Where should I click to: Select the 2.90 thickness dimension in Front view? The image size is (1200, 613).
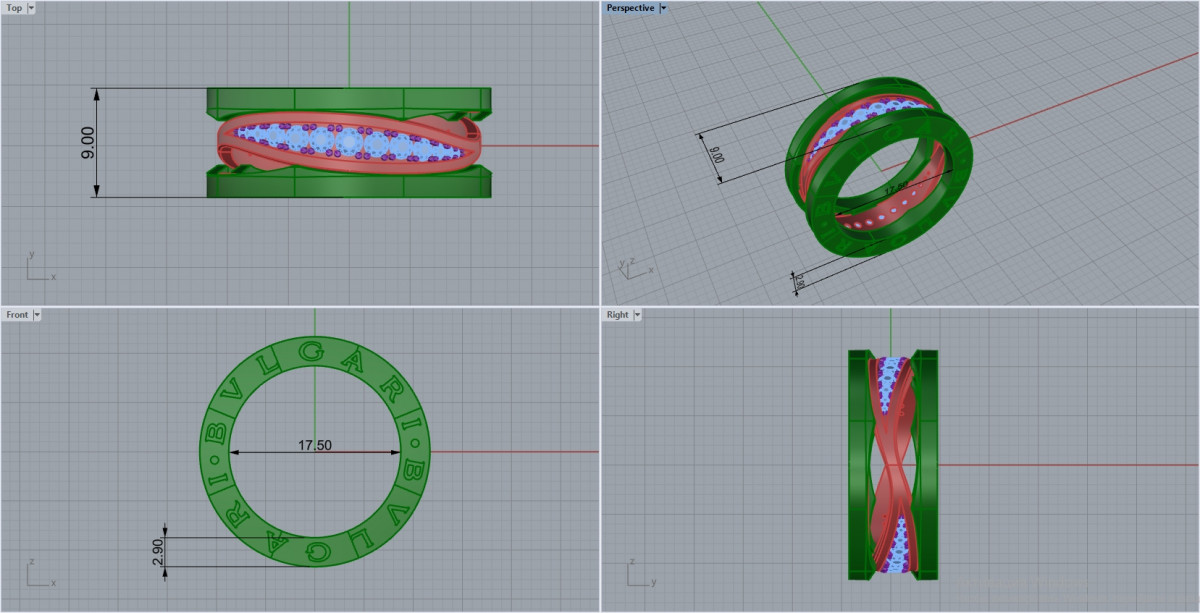155,552
